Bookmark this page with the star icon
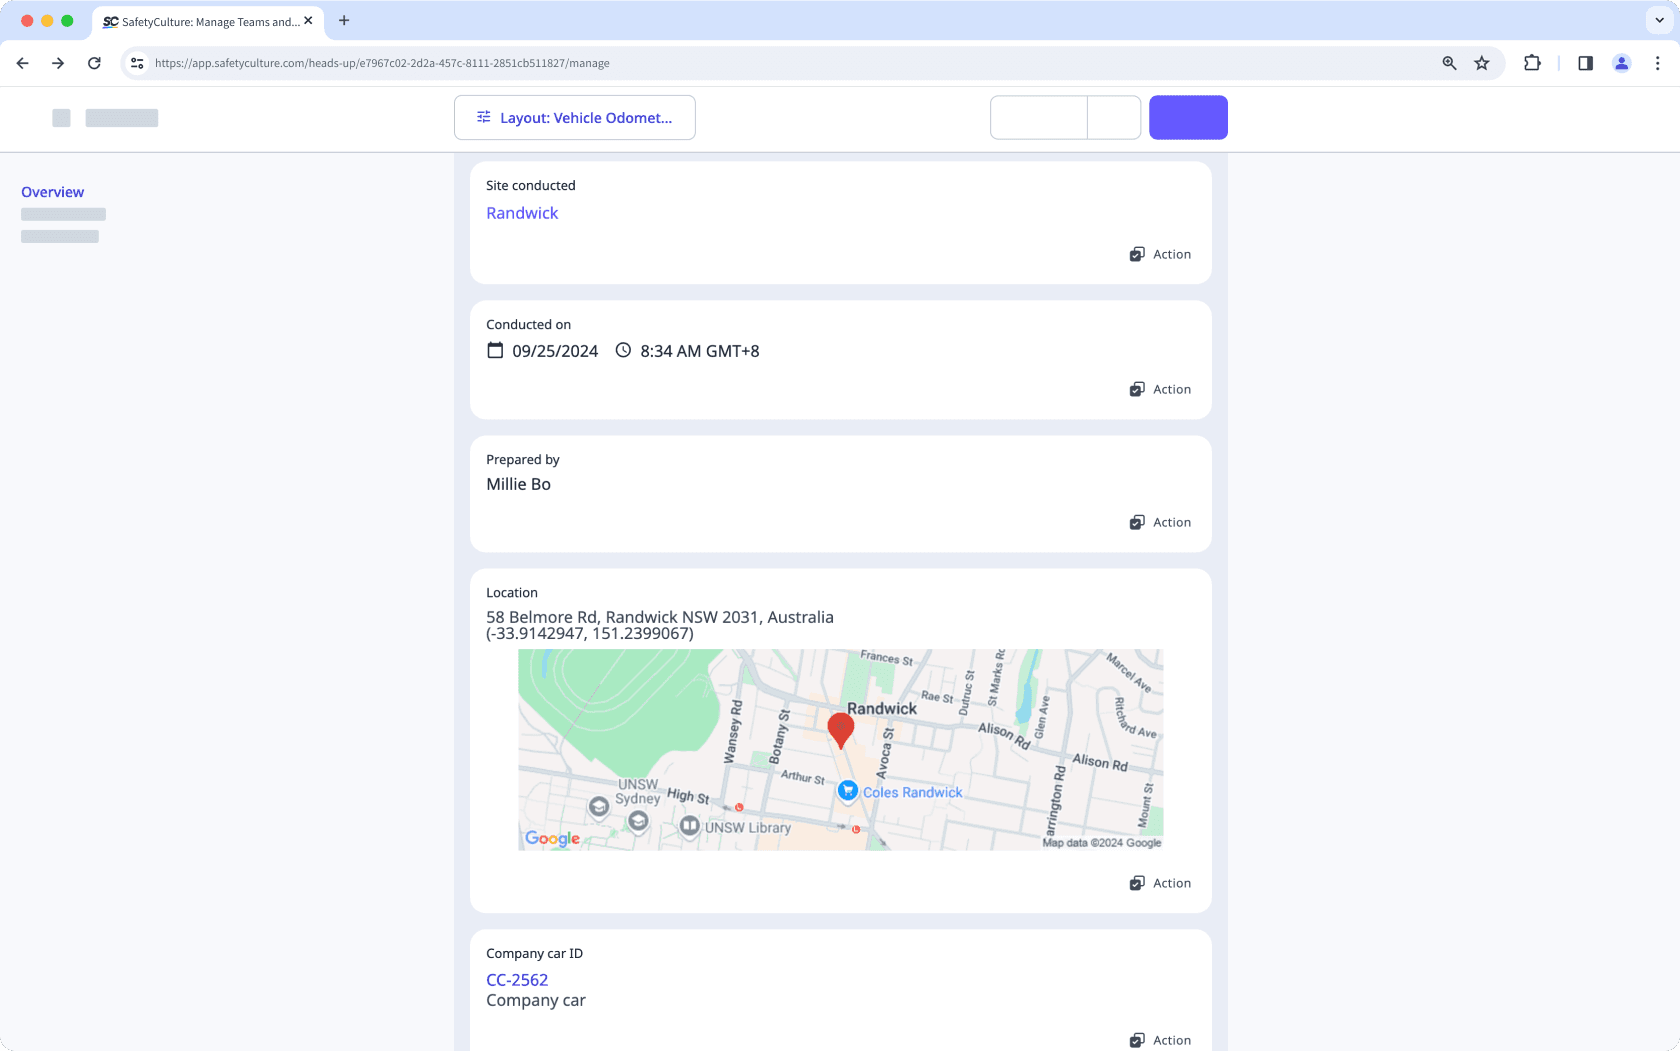1680x1051 pixels. pyautogui.click(x=1482, y=63)
